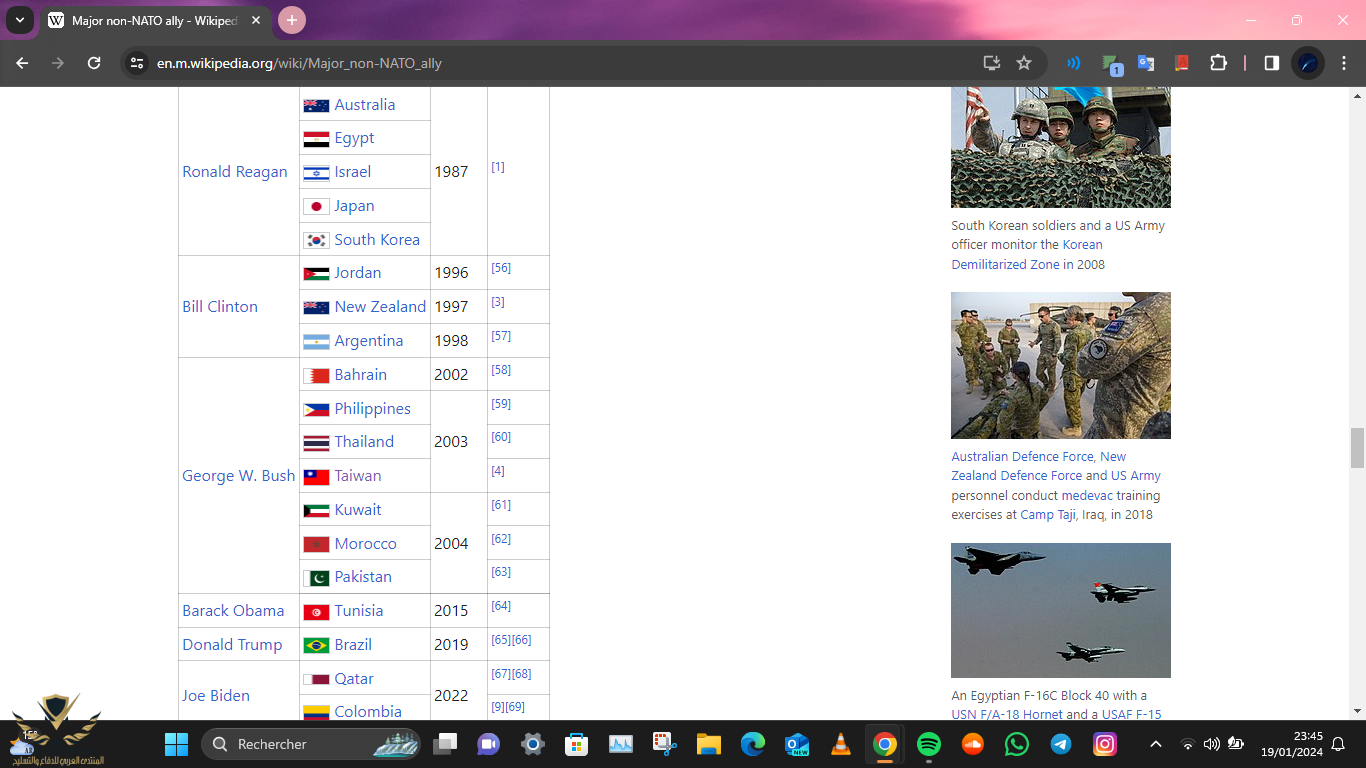Open citation [64] in the Tunisia row
Screen dimensions: 1366x768
[x=501, y=607]
